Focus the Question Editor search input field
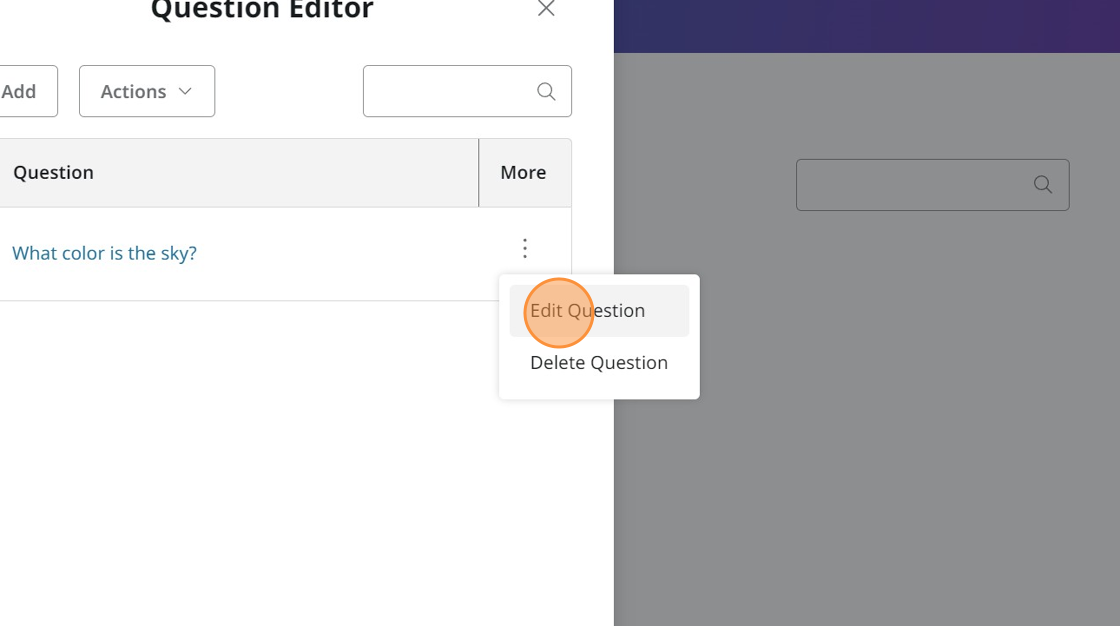The width and height of the screenshot is (1120, 626). pos(448,91)
